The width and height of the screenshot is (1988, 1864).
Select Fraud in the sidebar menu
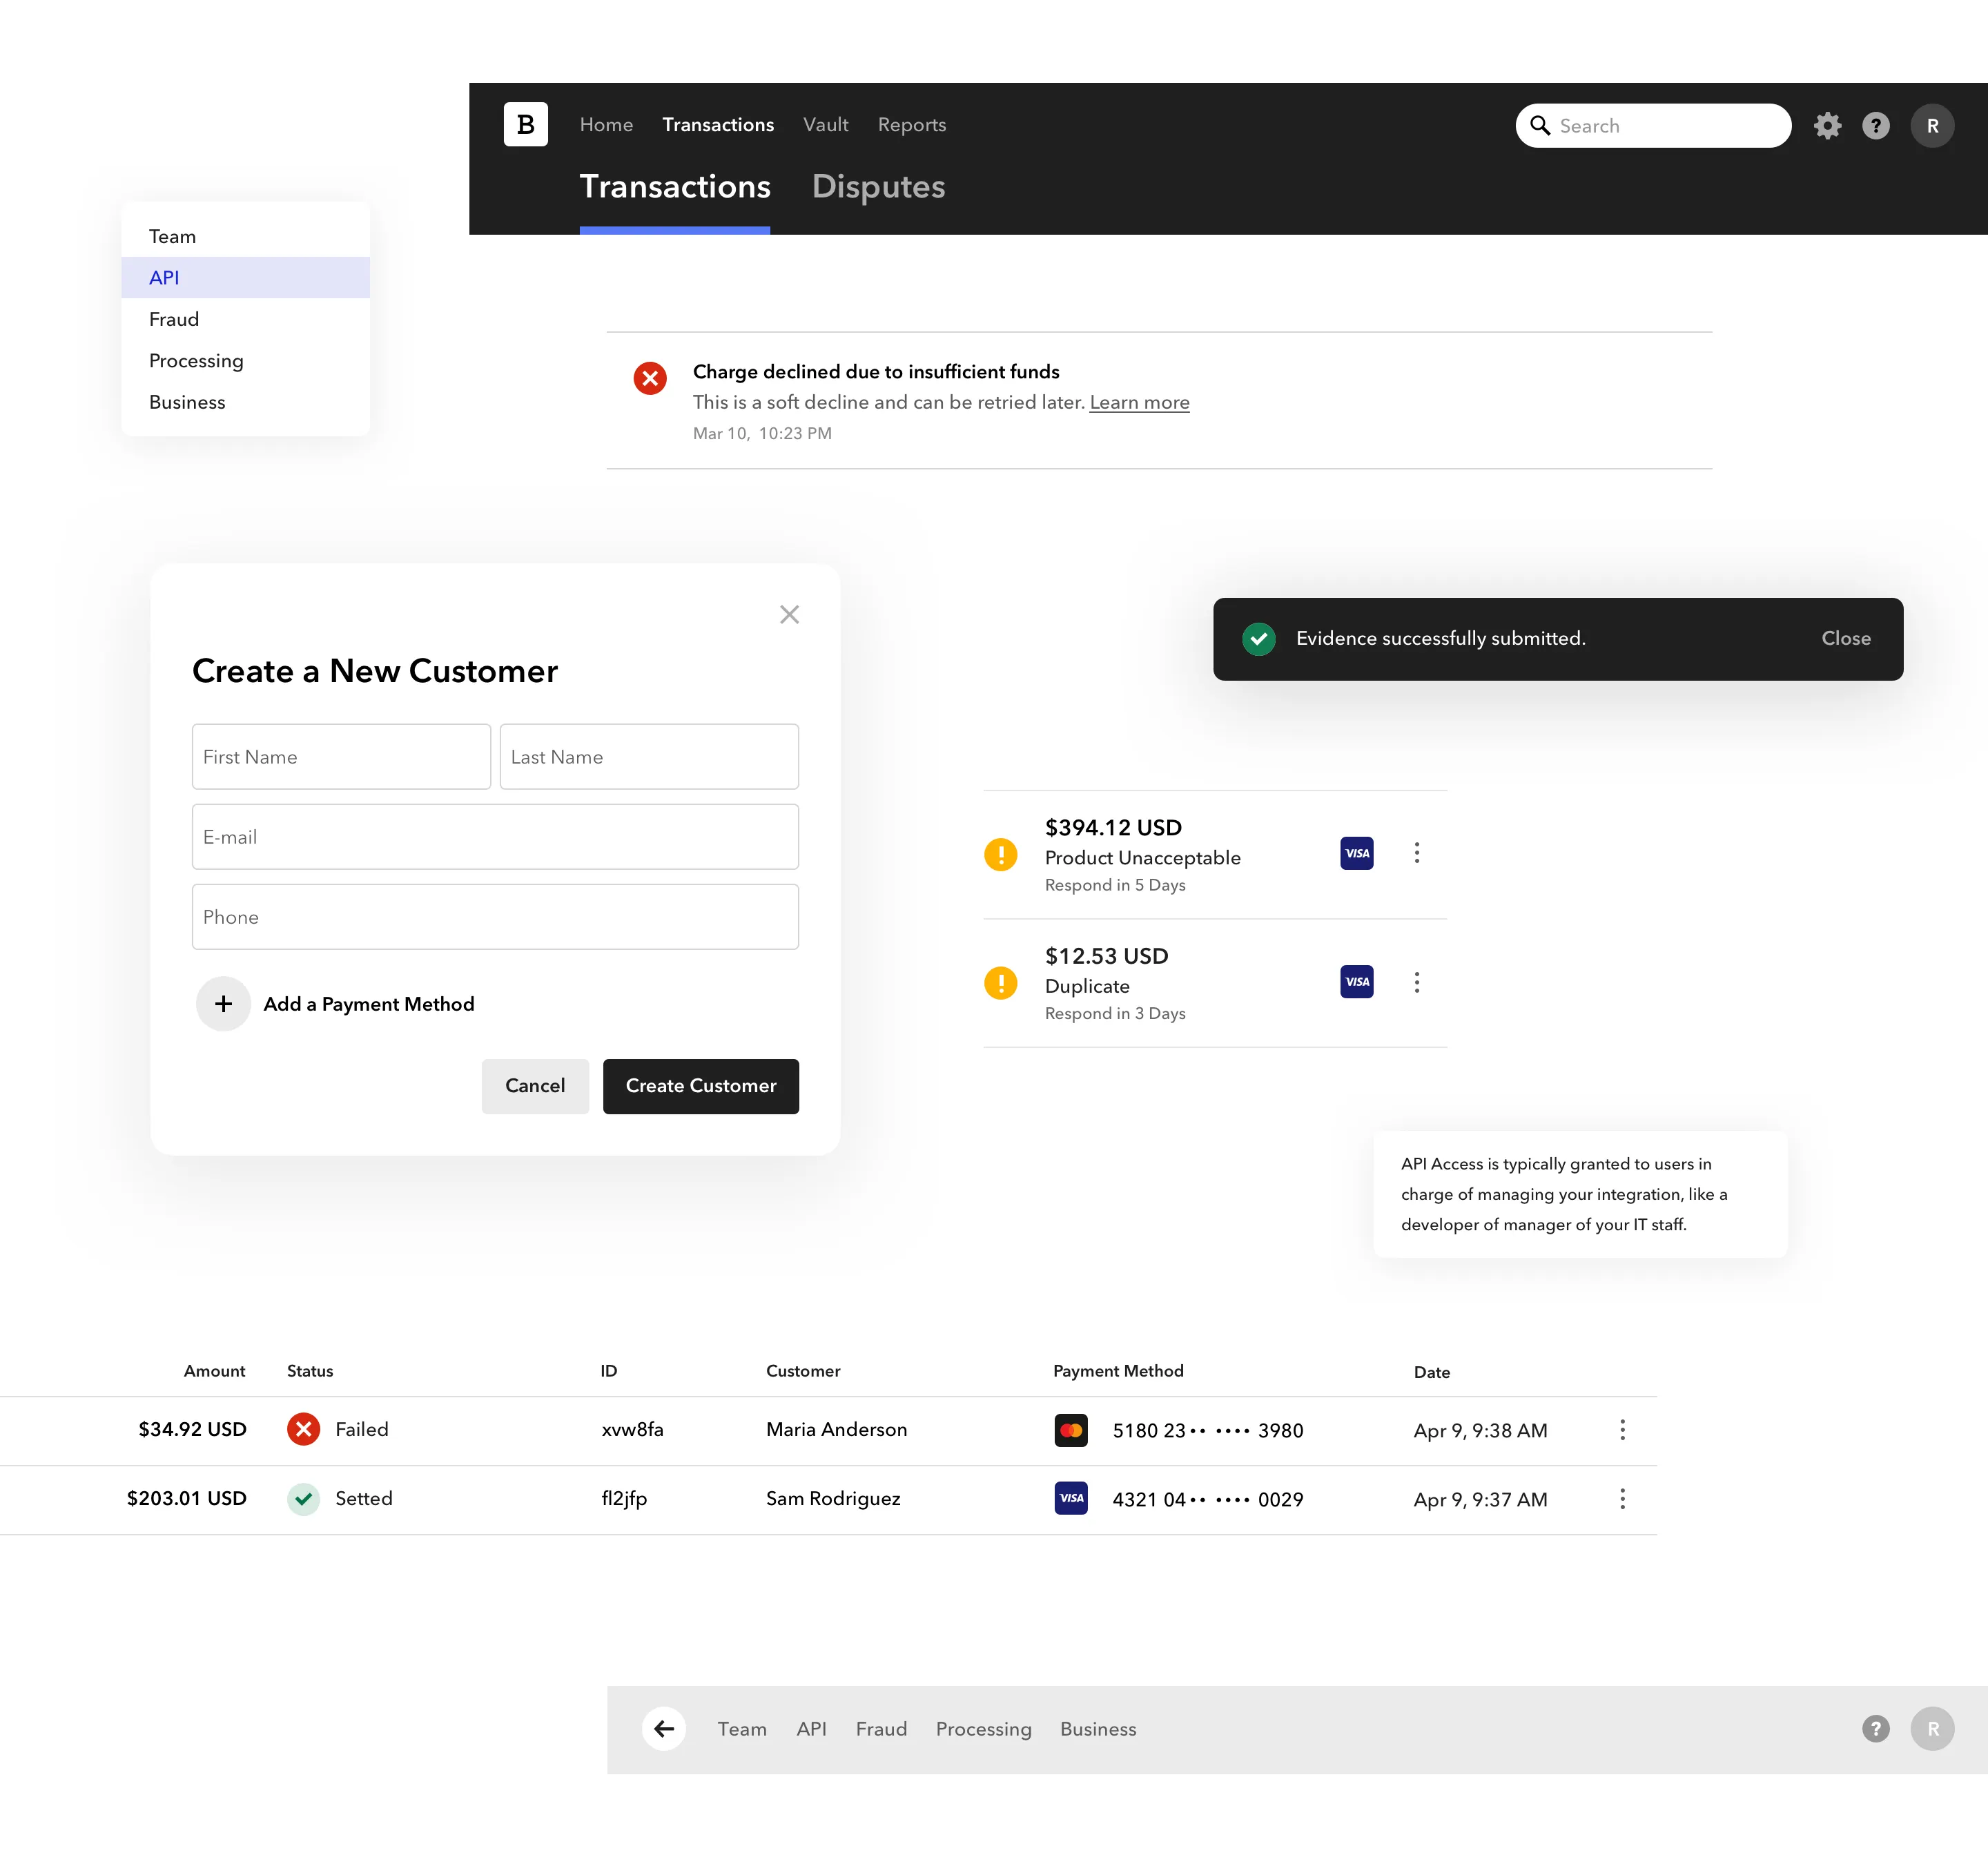[173, 319]
